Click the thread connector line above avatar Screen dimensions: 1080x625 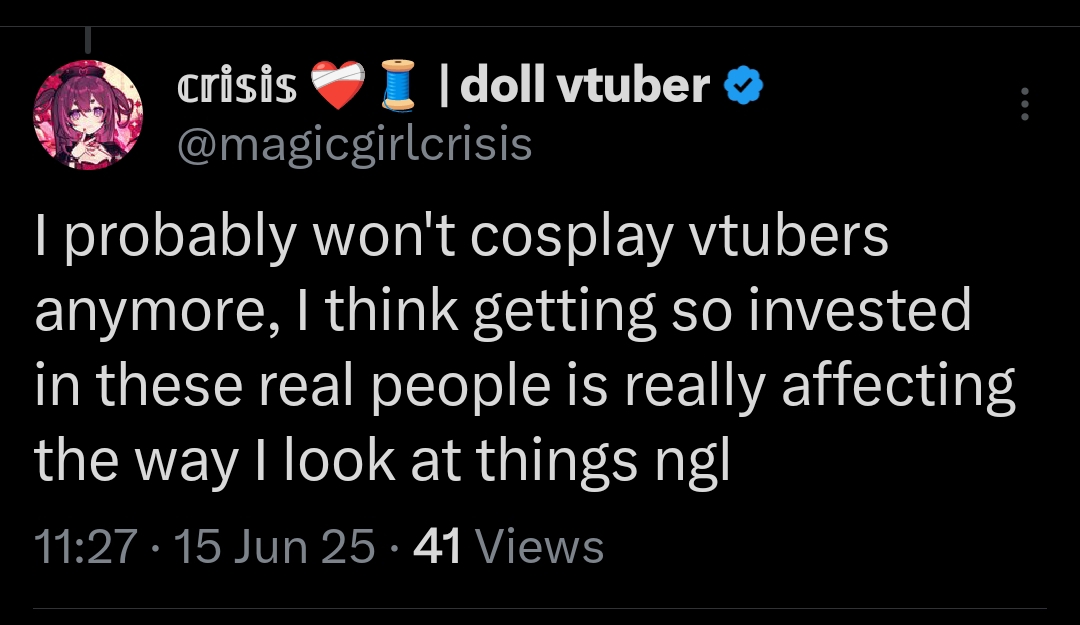pos(88,38)
